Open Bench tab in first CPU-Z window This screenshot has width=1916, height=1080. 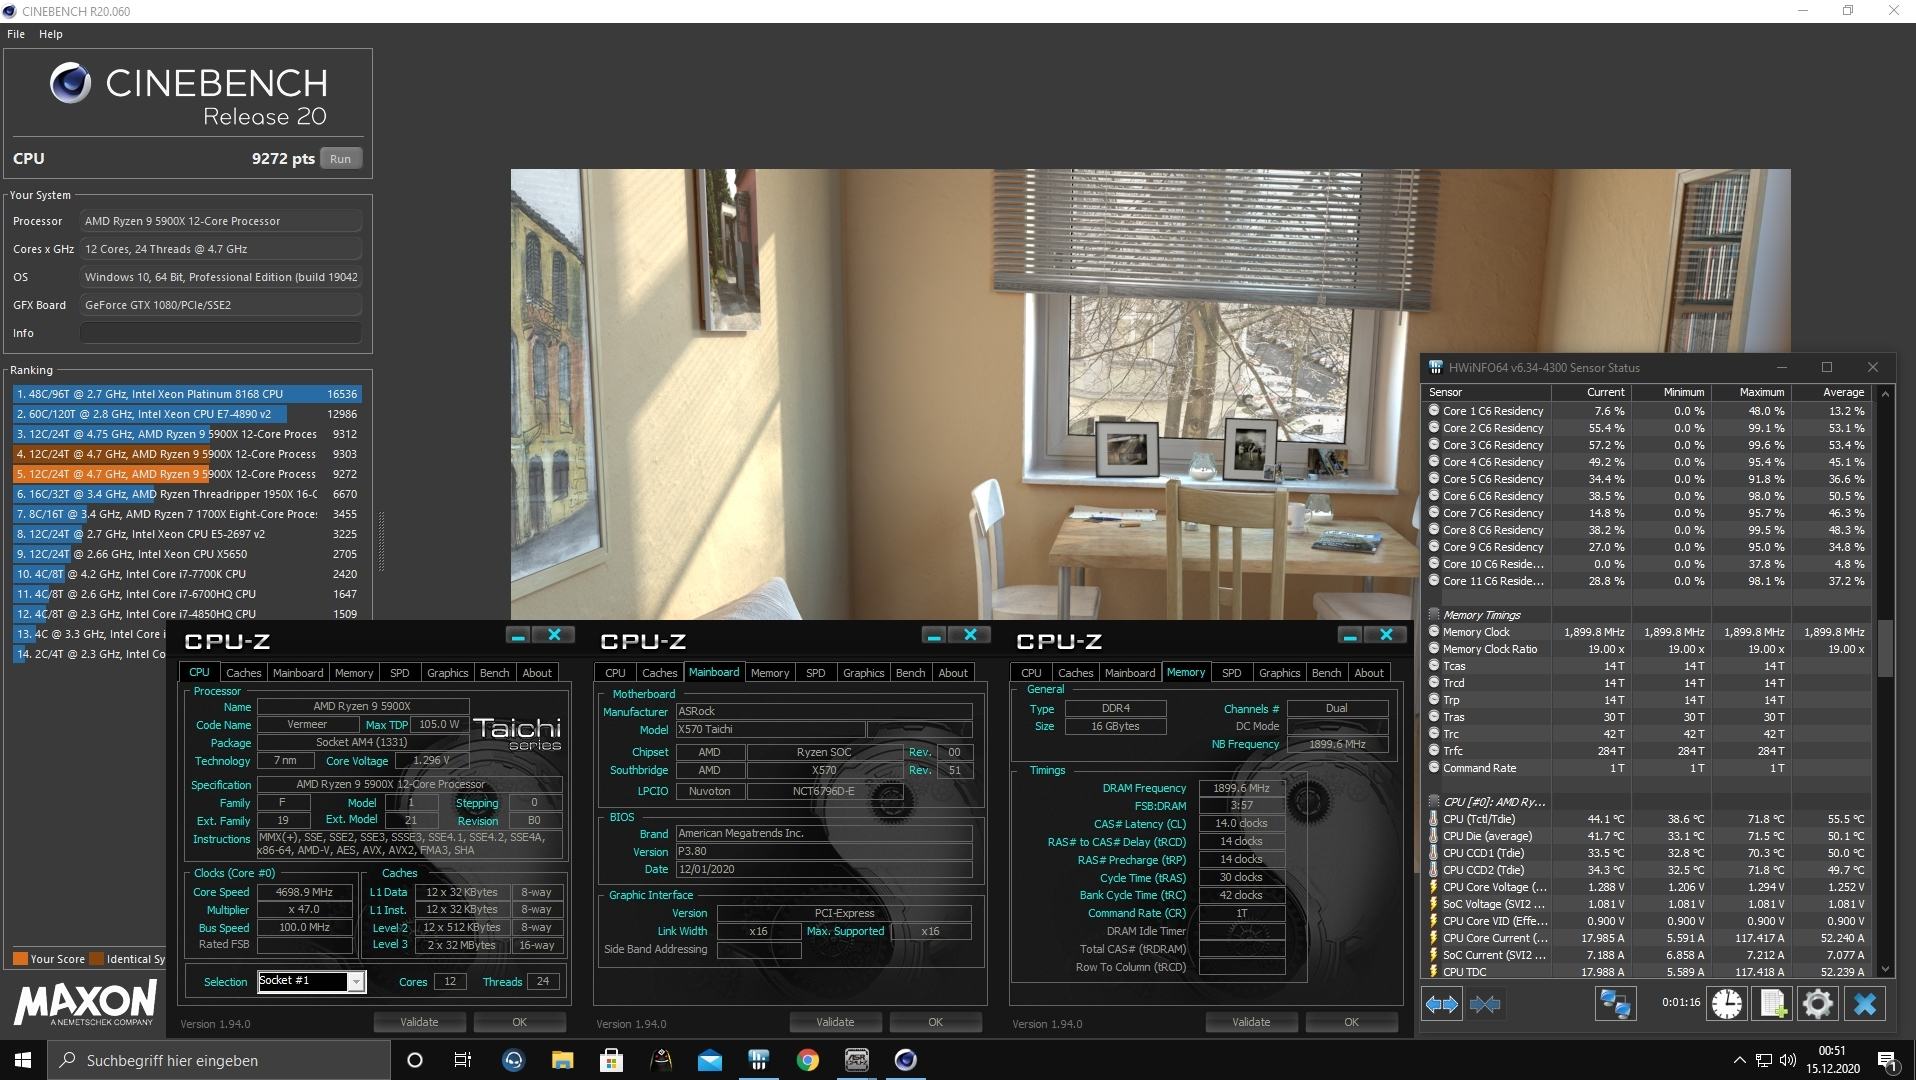tap(494, 673)
